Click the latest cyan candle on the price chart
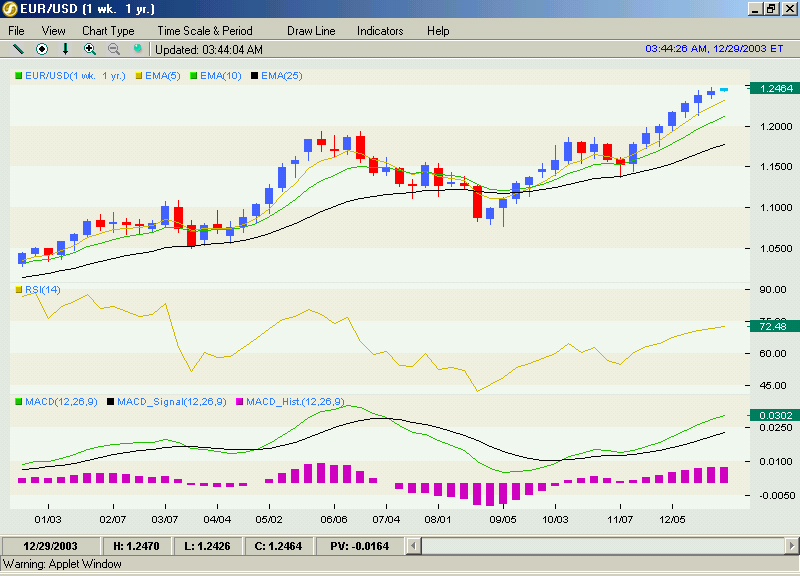The image size is (800, 576). pyautogui.click(x=724, y=89)
